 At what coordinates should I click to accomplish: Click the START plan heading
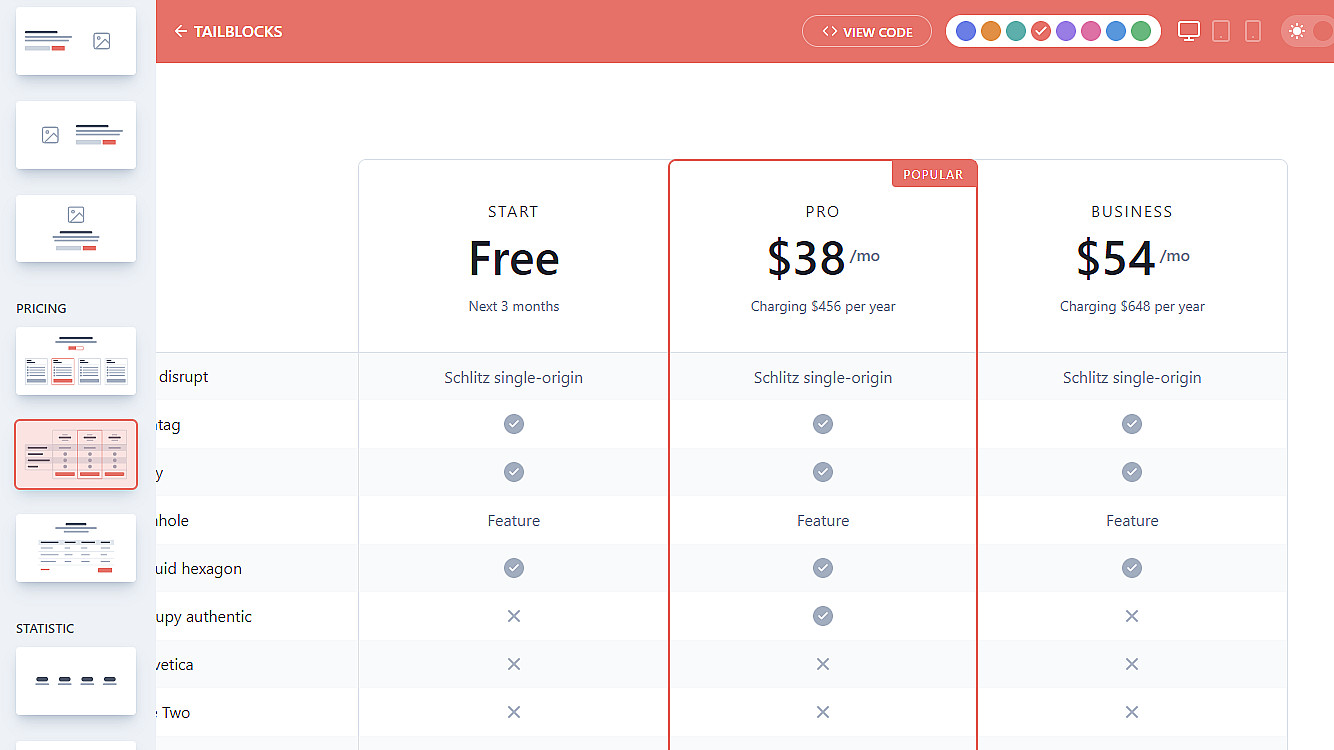[x=513, y=212]
